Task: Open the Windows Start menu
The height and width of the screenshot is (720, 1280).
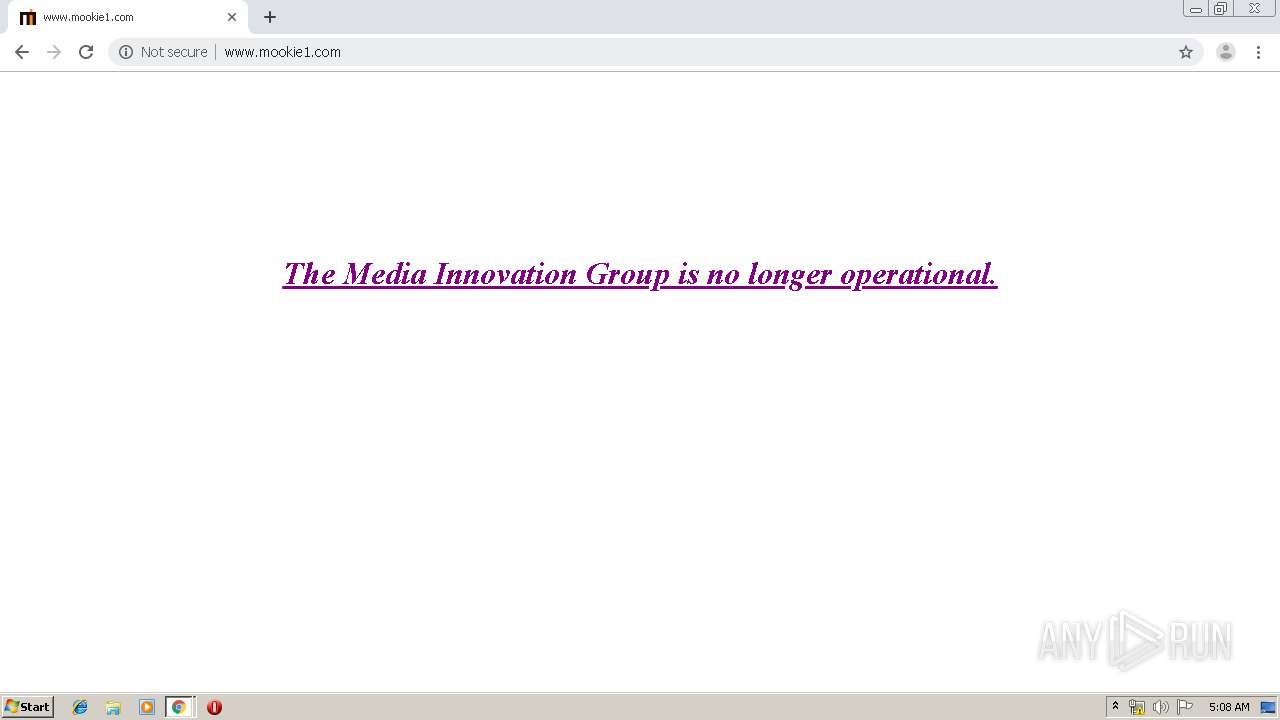Action: [x=28, y=707]
